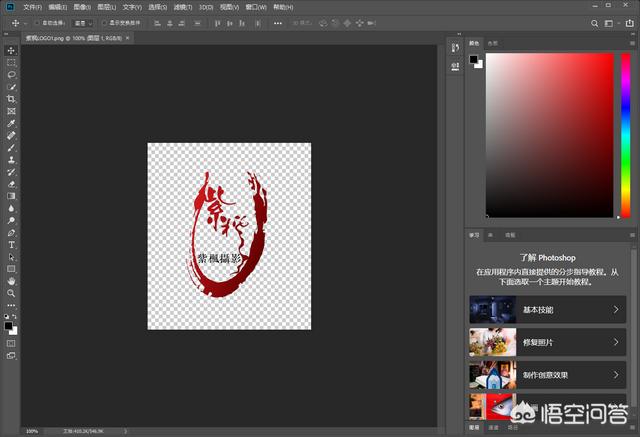Screen dimensions: 640x437
Task: Click the rainbow hue slider strip
Action: (626, 135)
